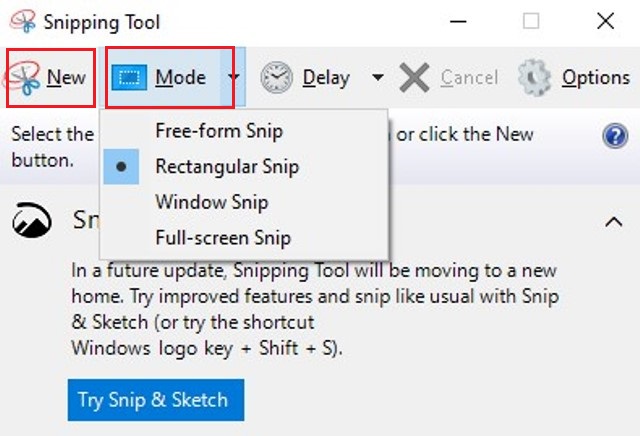This screenshot has width=640, height=436.
Task: Click the Options text button
Action: [x=596, y=77]
